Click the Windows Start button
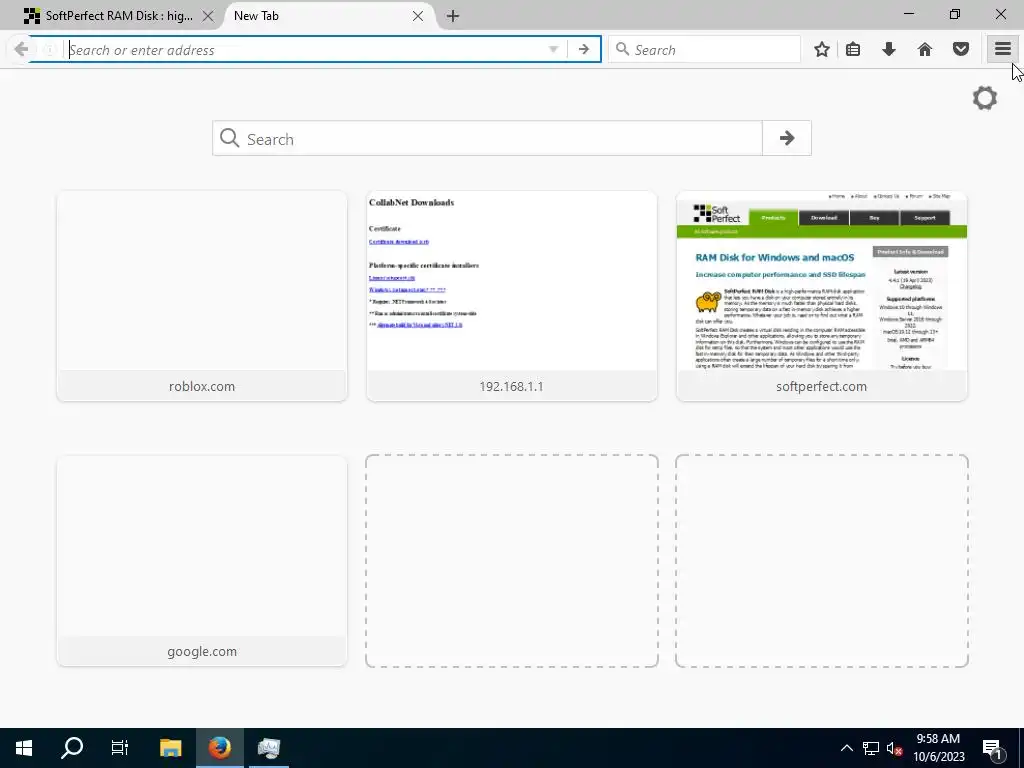1024x768 pixels. 24,748
